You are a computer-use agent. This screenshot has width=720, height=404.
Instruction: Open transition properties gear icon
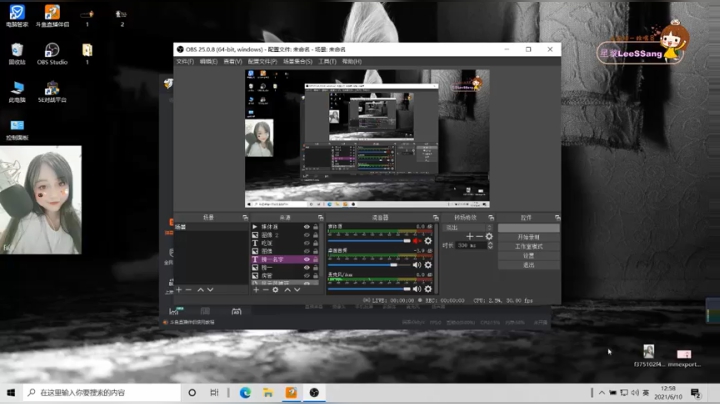point(489,236)
